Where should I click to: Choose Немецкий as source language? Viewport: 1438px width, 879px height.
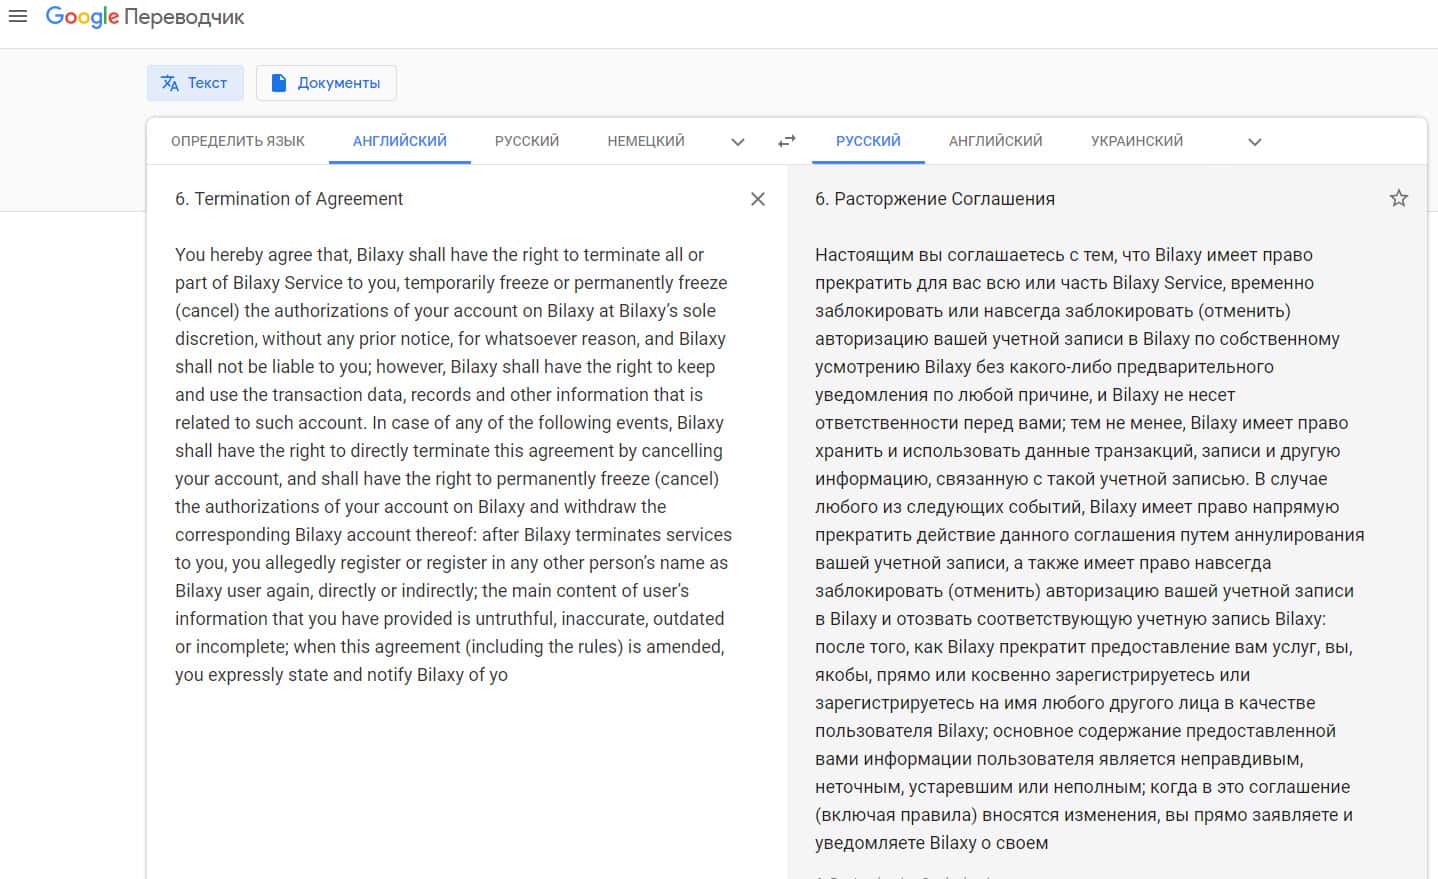646,141
